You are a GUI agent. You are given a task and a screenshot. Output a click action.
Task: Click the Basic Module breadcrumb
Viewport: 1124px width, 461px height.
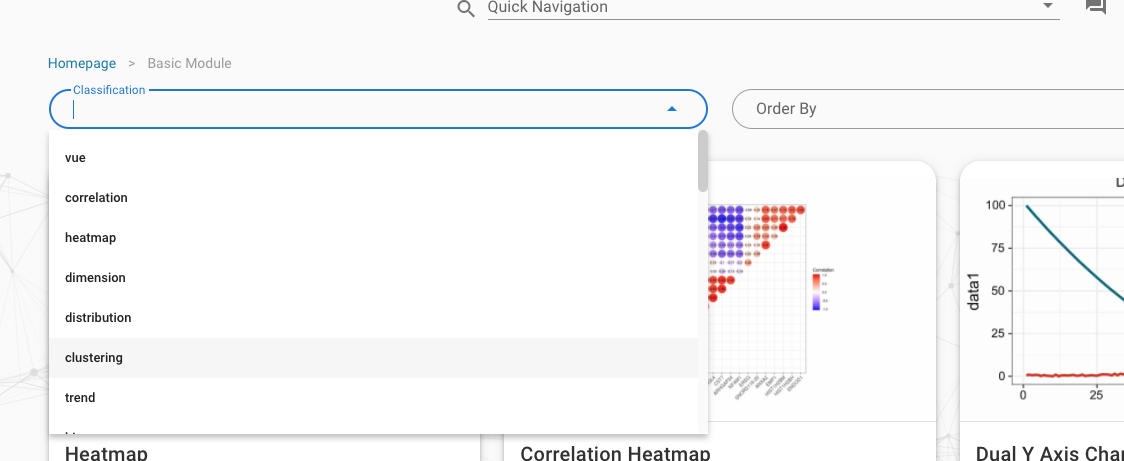[189, 64]
